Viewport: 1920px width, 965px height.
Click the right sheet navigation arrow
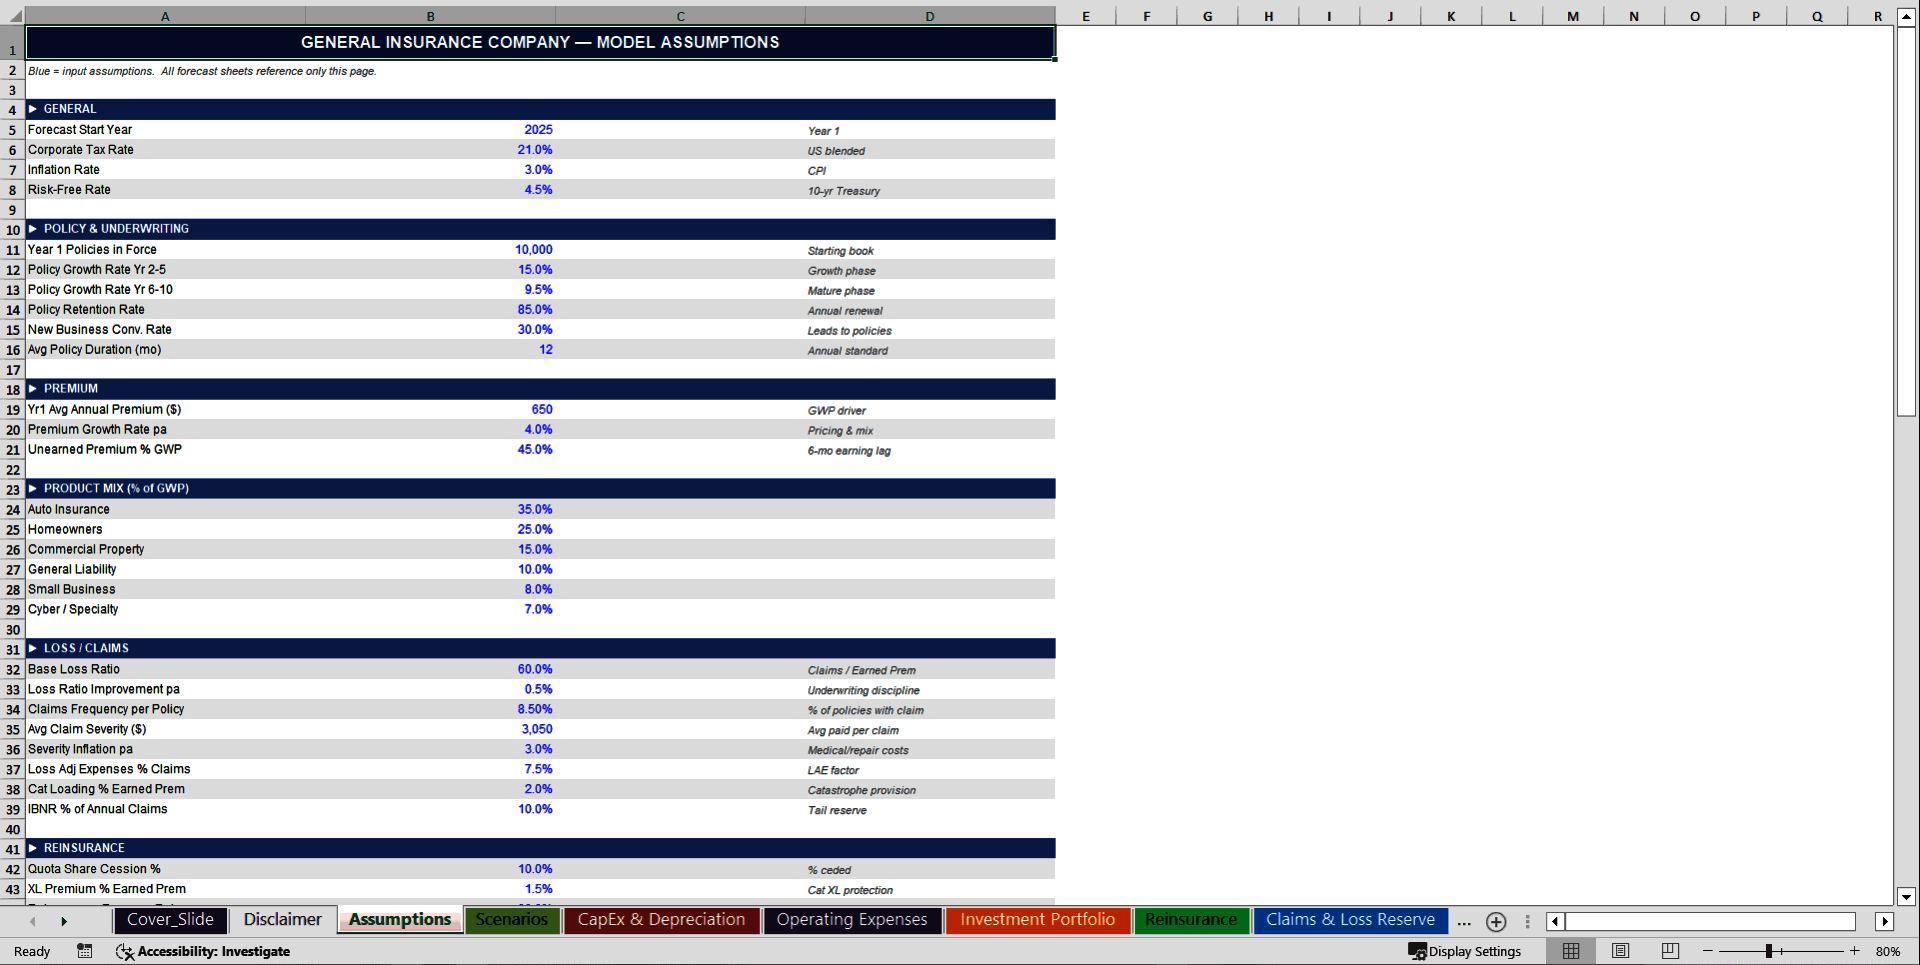(x=64, y=920)
